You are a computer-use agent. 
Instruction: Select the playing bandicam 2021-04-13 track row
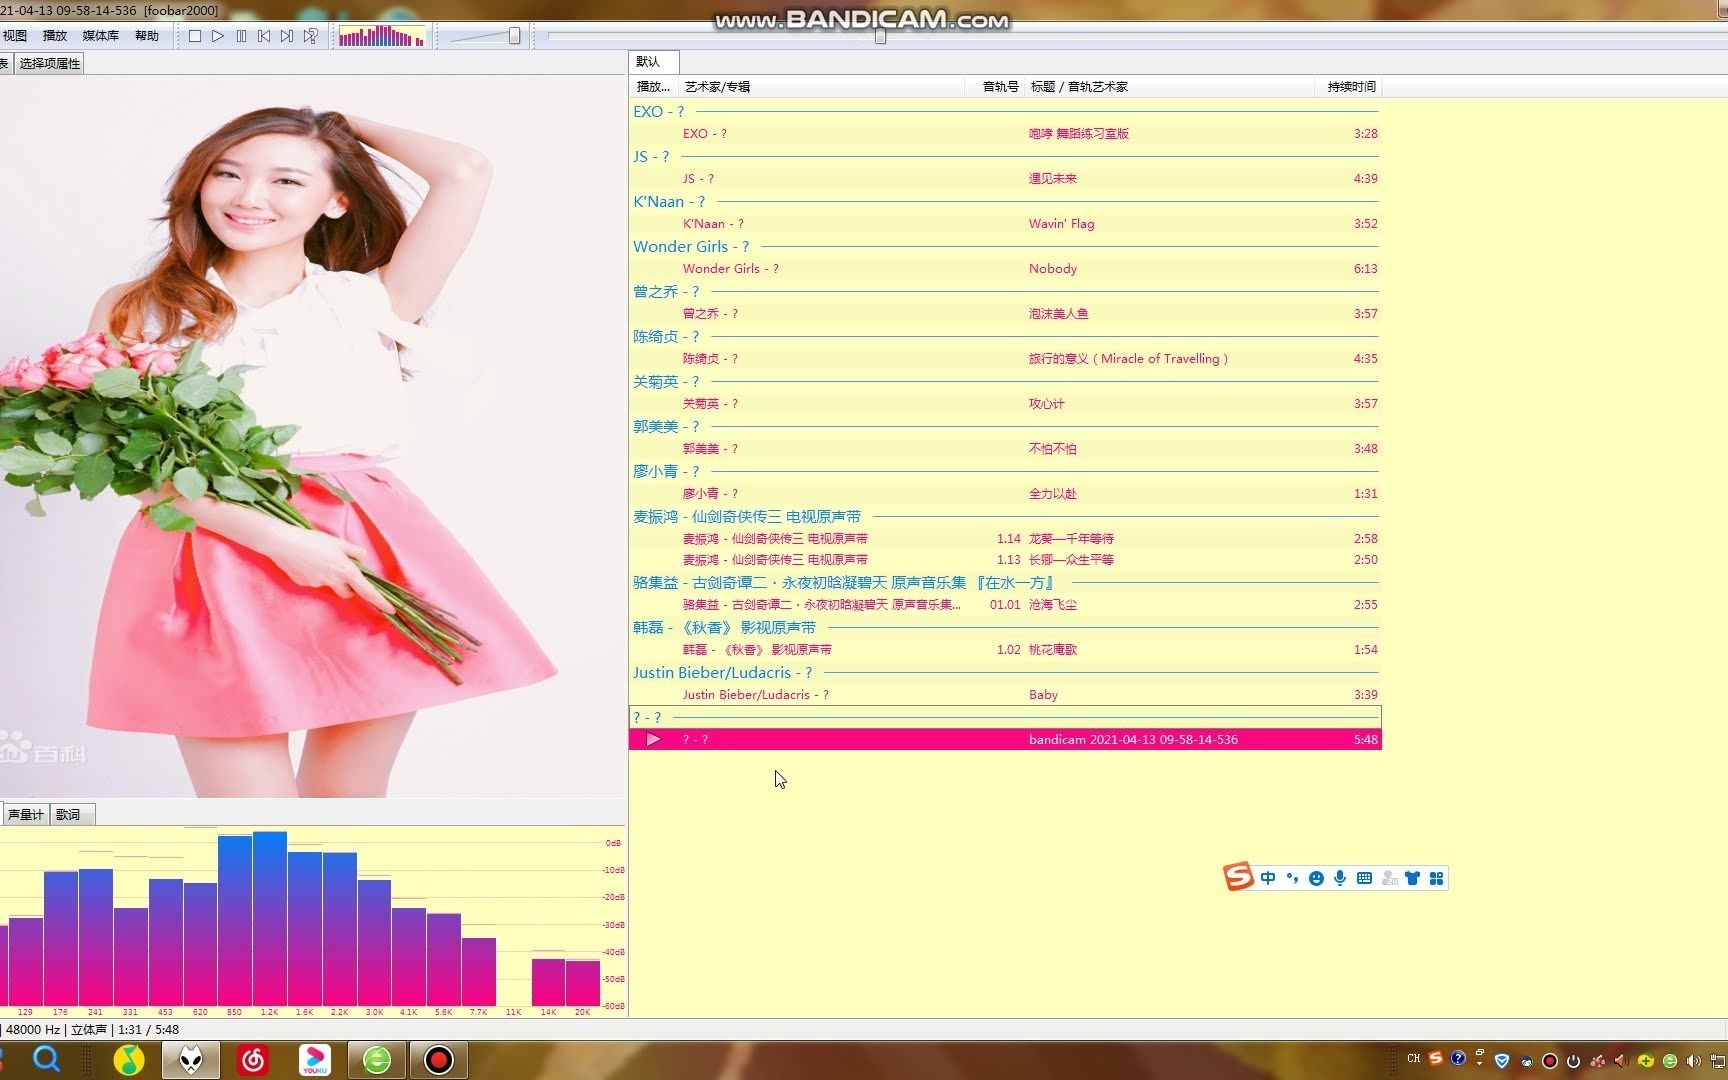coord(1005,740)
